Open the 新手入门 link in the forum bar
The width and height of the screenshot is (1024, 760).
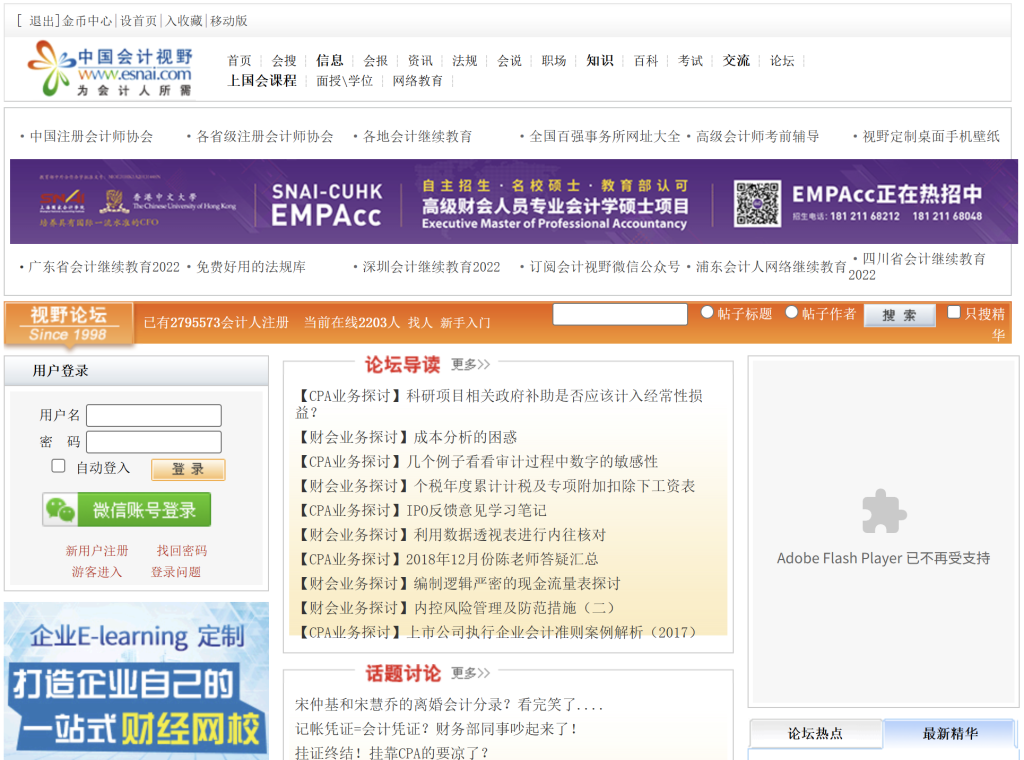click(x=465, y=323)
